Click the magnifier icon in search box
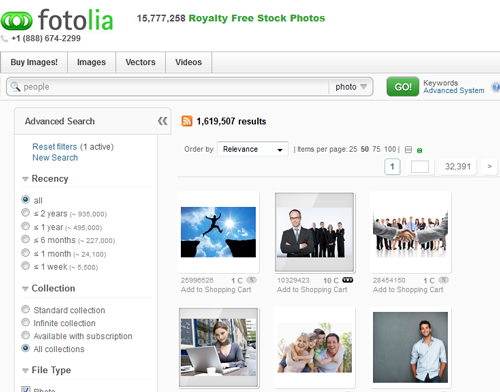 pyautogui.click(x=15, y=87)
